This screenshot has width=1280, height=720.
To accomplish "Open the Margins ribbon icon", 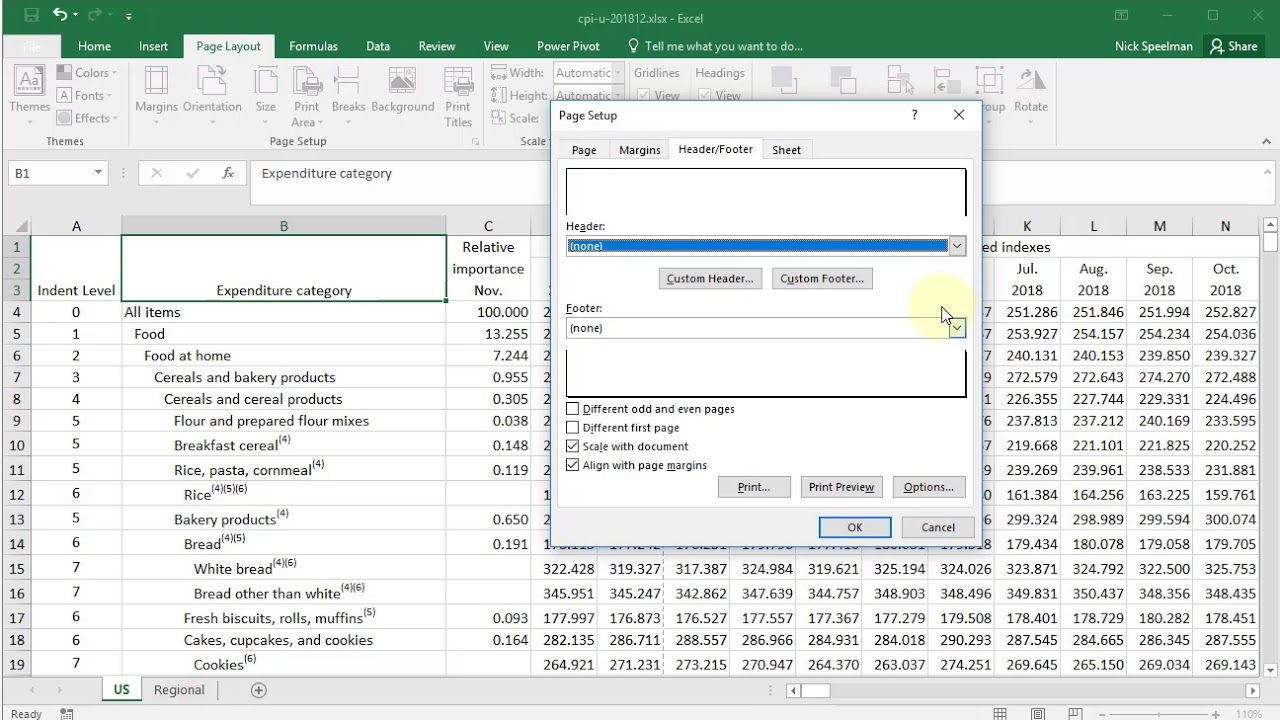I will [x=156, y=92].
